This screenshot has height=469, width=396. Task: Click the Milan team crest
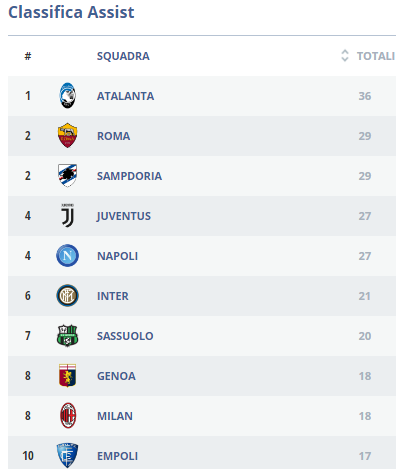pyautogui.click(x=68, y=416)
